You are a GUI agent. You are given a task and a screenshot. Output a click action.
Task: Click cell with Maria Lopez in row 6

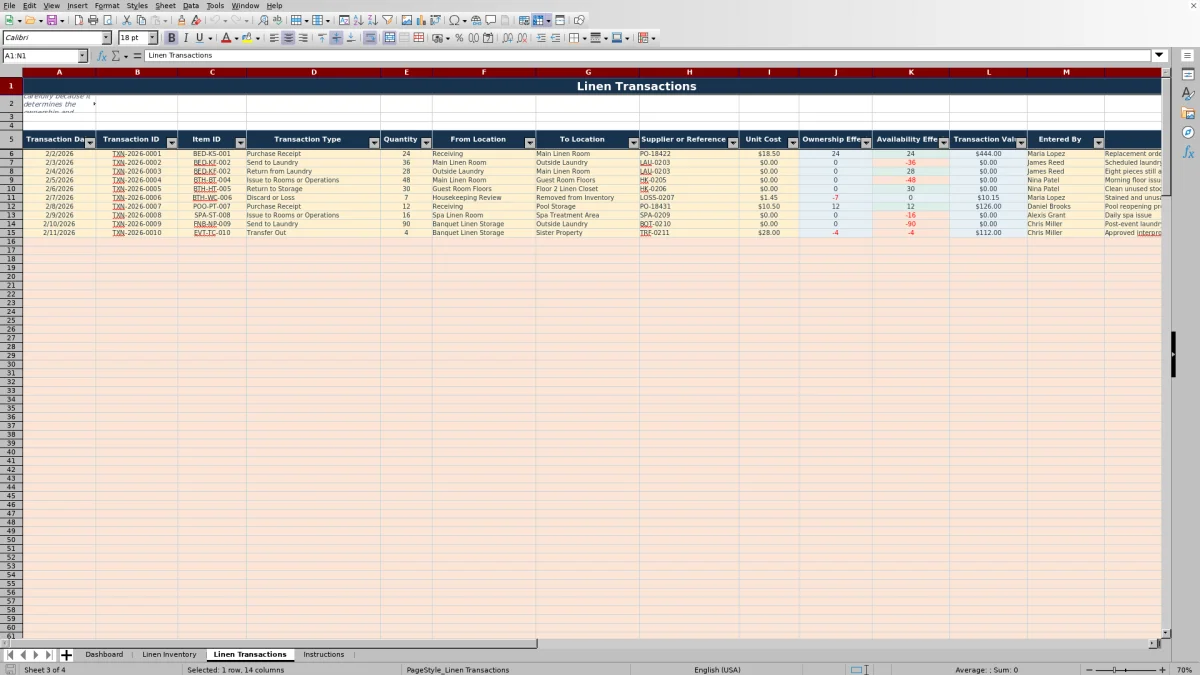(x=1065, y=154)
